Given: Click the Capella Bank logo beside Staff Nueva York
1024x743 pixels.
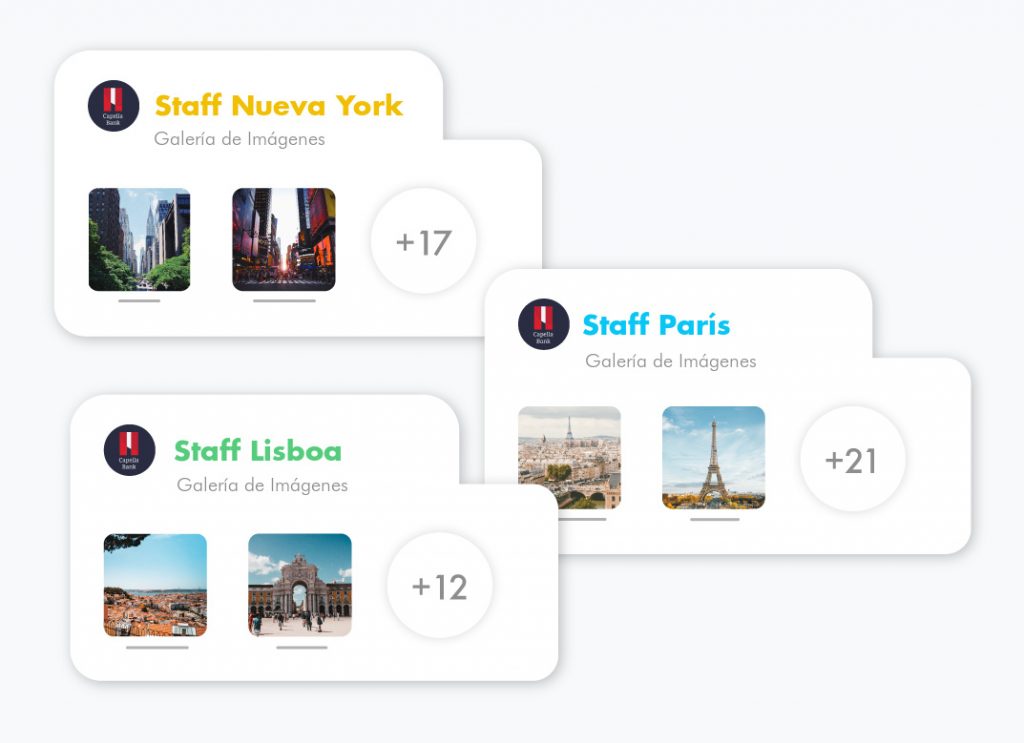Looking at the screenshot, I should pyautogui.click(x=114, y=106).
